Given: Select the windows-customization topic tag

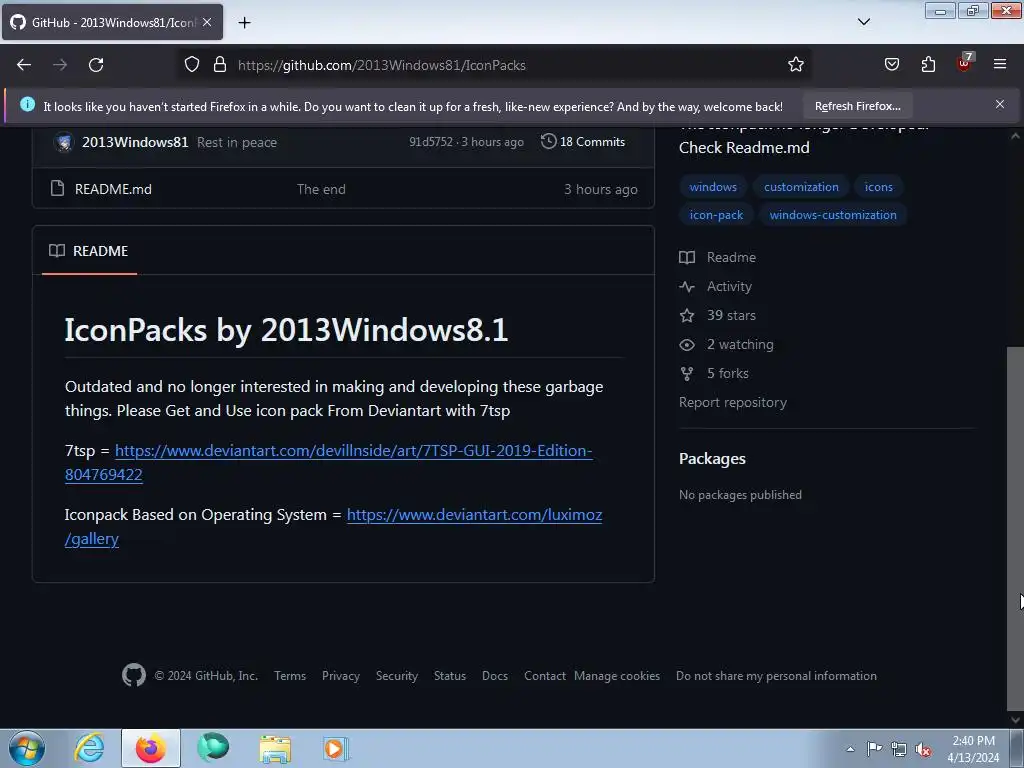Looking at the screenshot, I should point(833,215).
